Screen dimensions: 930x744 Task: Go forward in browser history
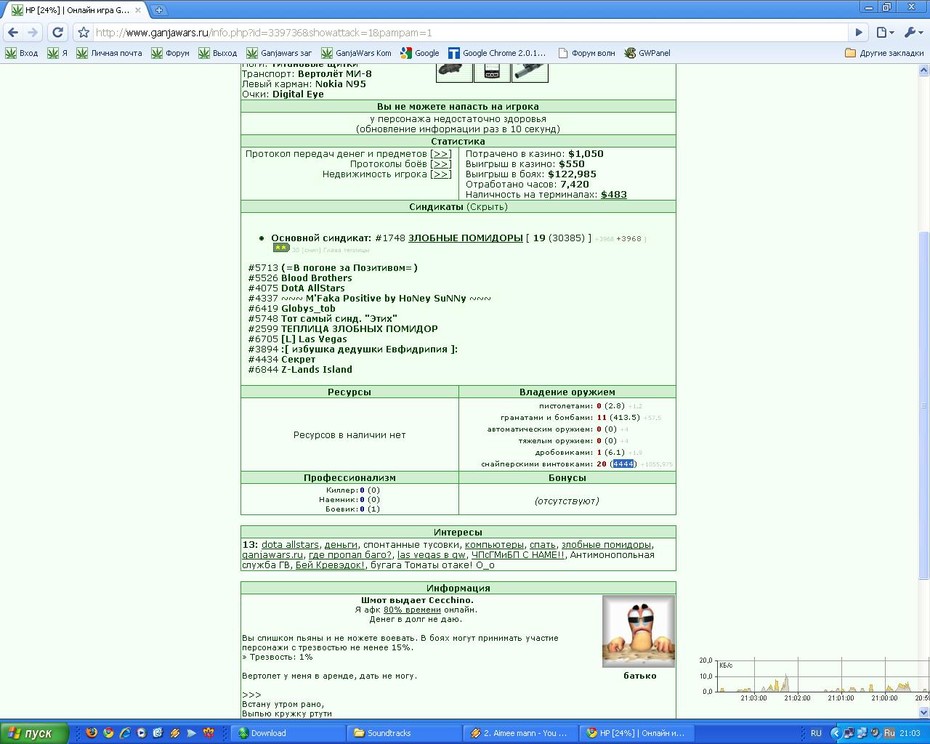coord(33,33)
